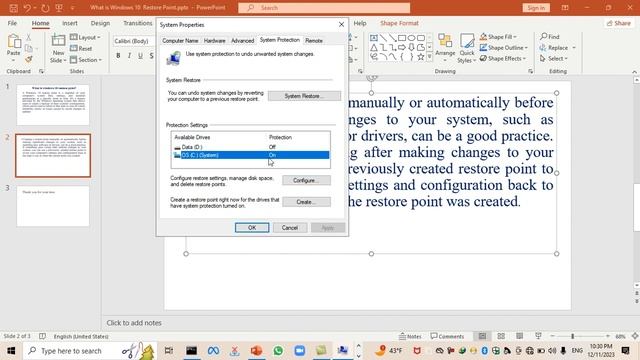640x360 pixels.
Task: Open the Replace dropdown arrow
Action: [574, 48]
